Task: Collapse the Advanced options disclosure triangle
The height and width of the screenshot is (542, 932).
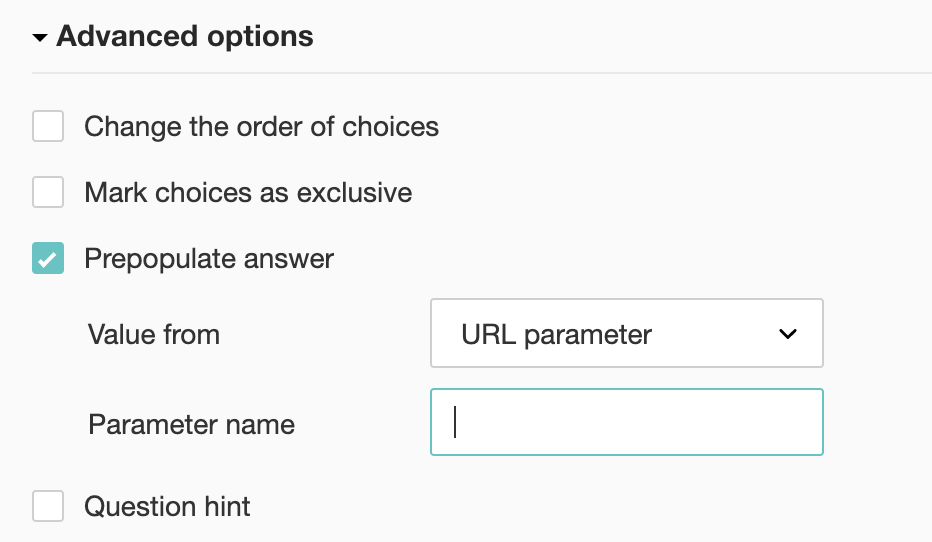Action: tap(40, 39)
